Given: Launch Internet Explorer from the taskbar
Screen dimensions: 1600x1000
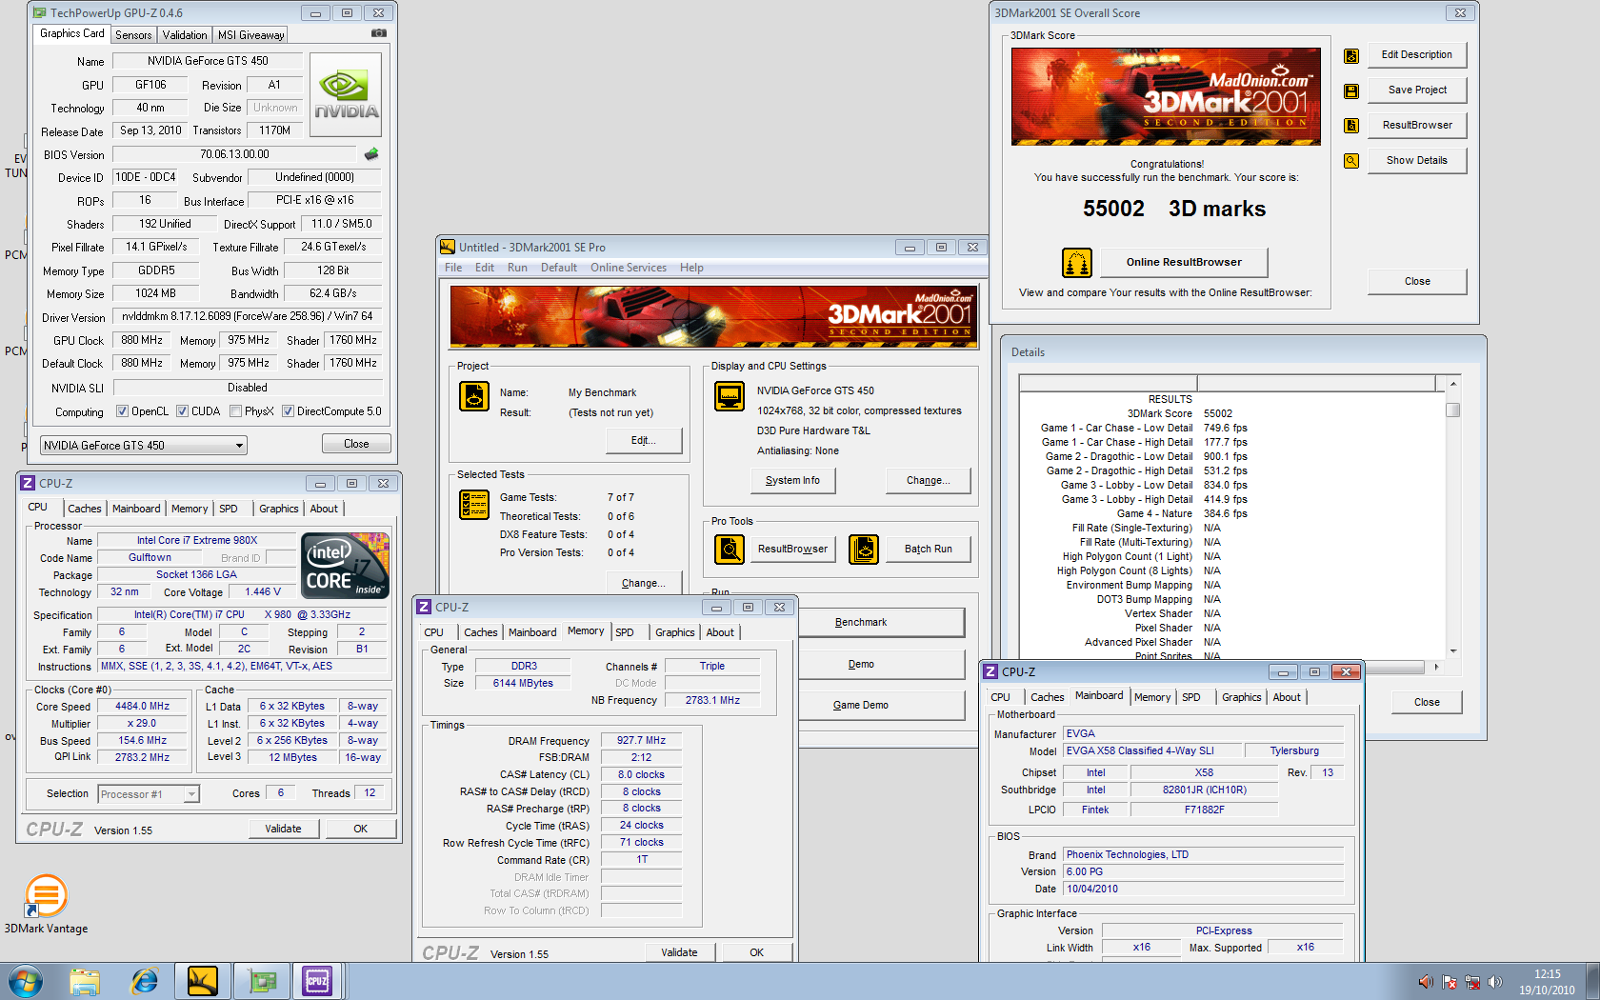Looking at the screenshot, I should pos(144,982).
